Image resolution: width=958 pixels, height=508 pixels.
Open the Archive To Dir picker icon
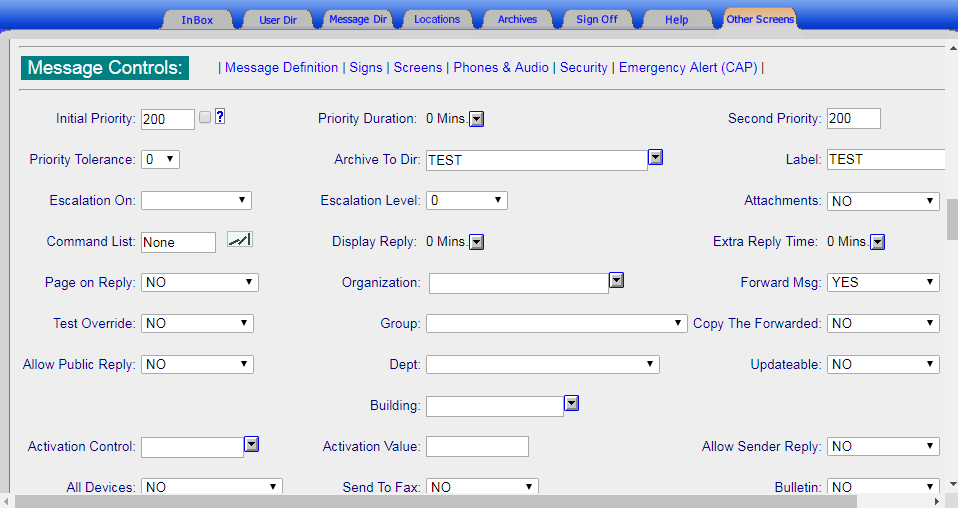656,158
